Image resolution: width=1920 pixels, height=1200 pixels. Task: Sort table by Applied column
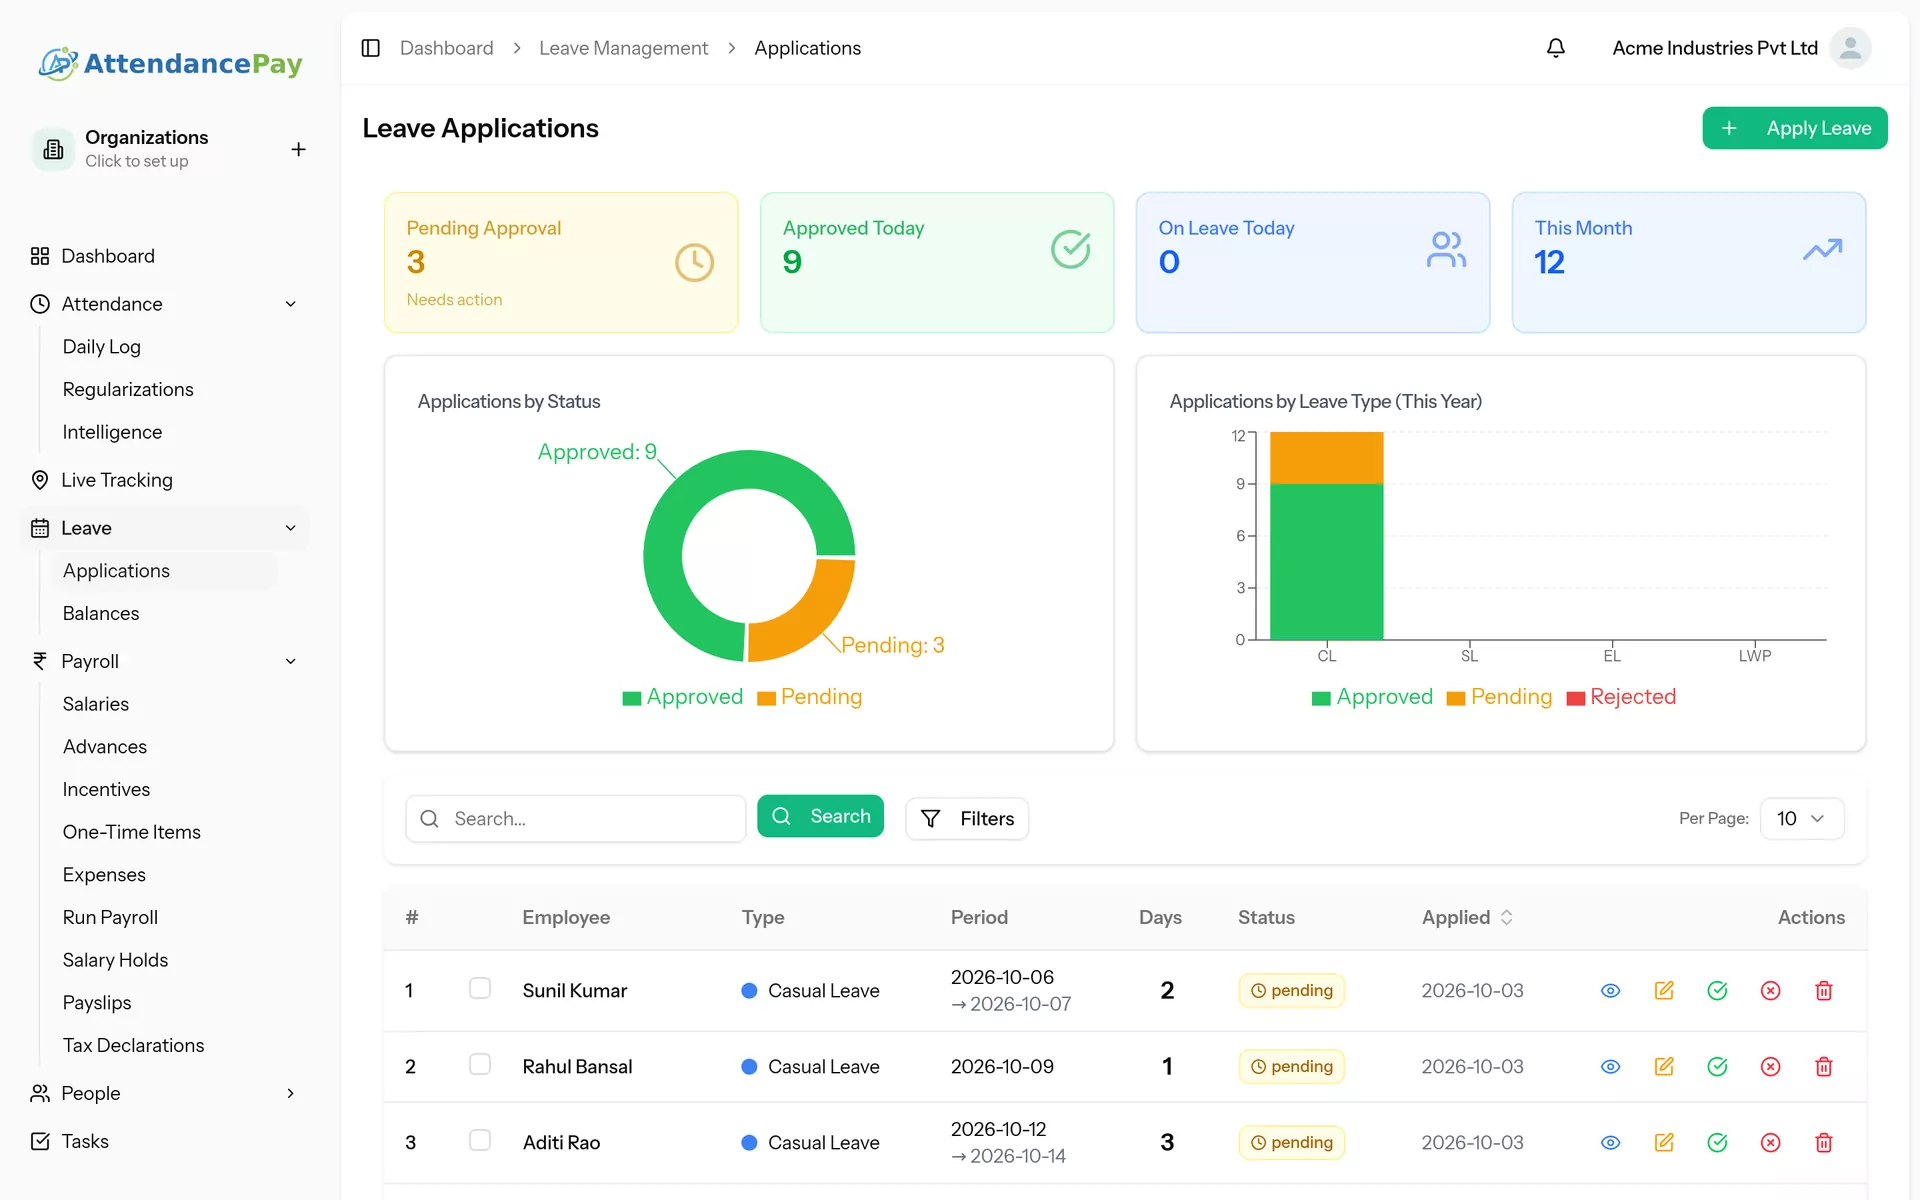[1467, 917]
